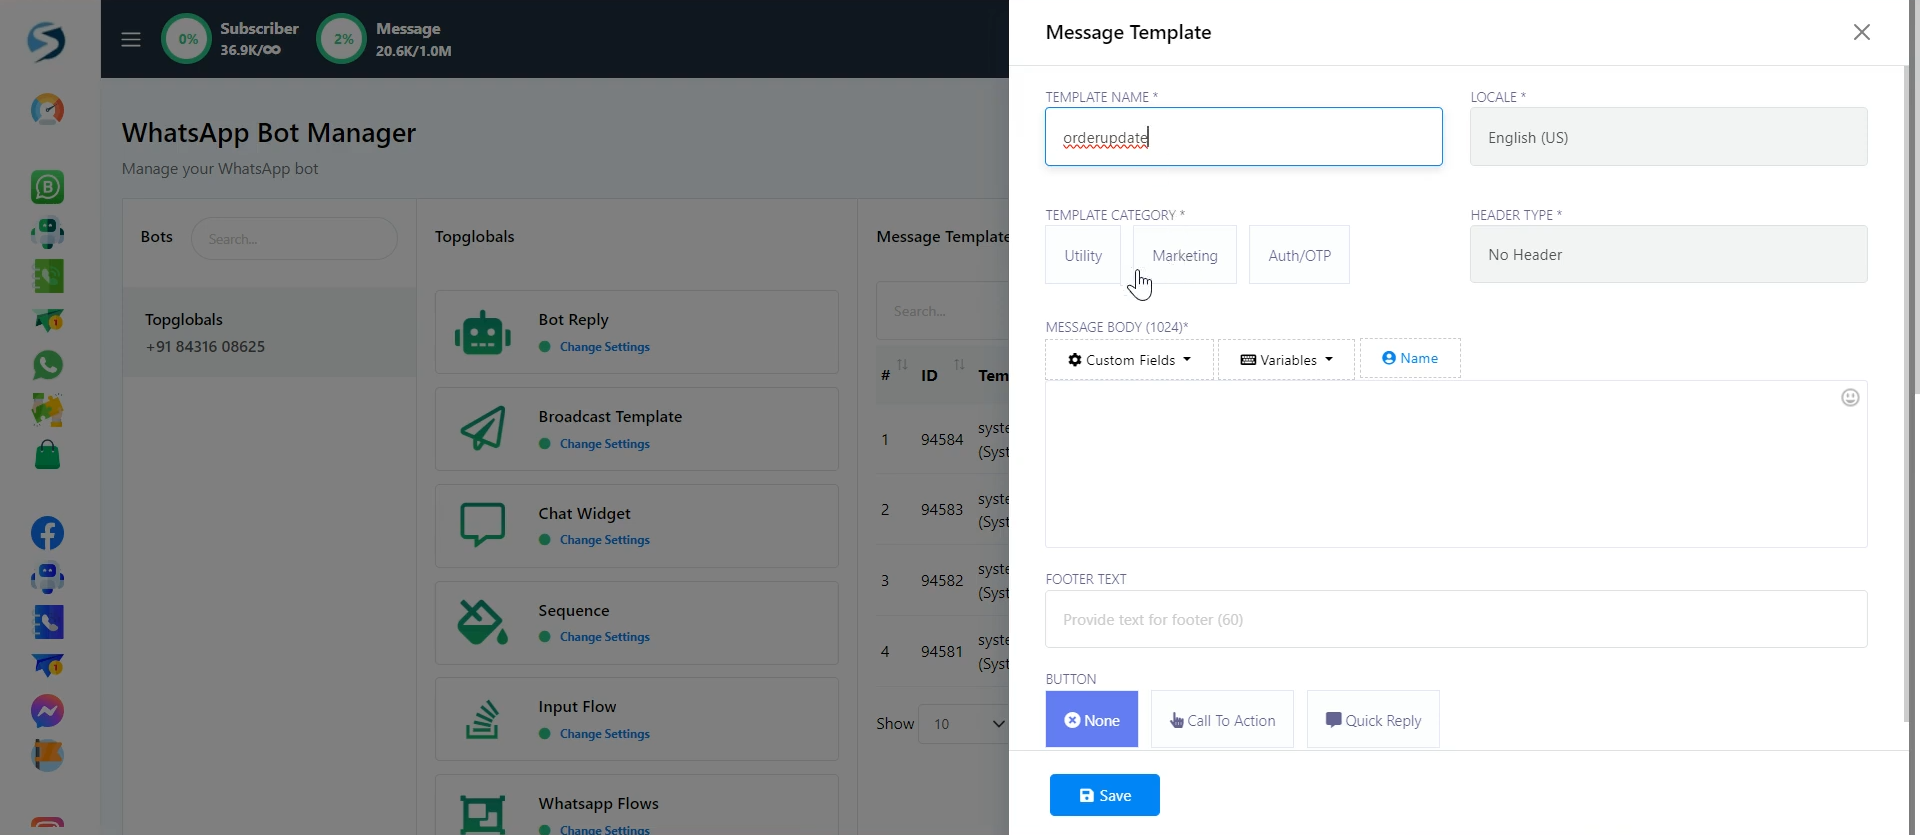Close the Message Template panel
Viewport: 1920px width, 835px height.
(x=1861, y=32)
